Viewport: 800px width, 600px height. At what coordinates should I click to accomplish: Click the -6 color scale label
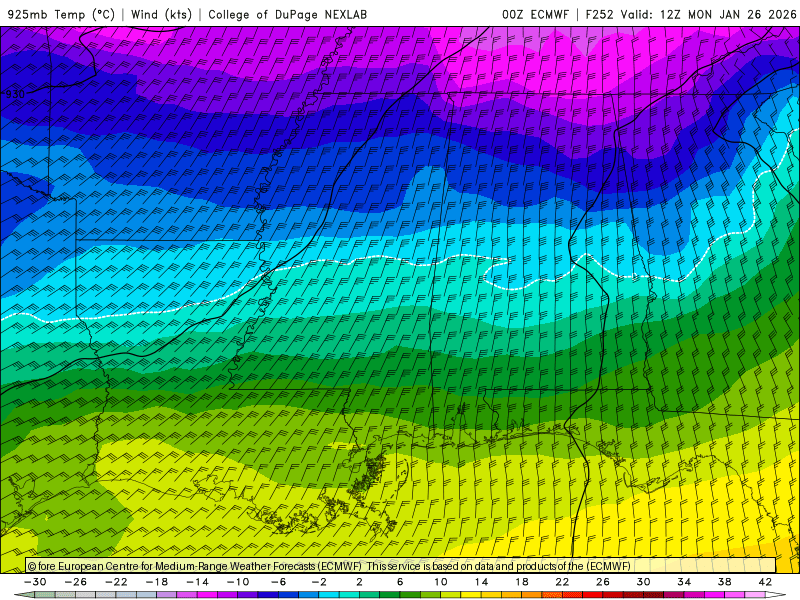point(278,582)
